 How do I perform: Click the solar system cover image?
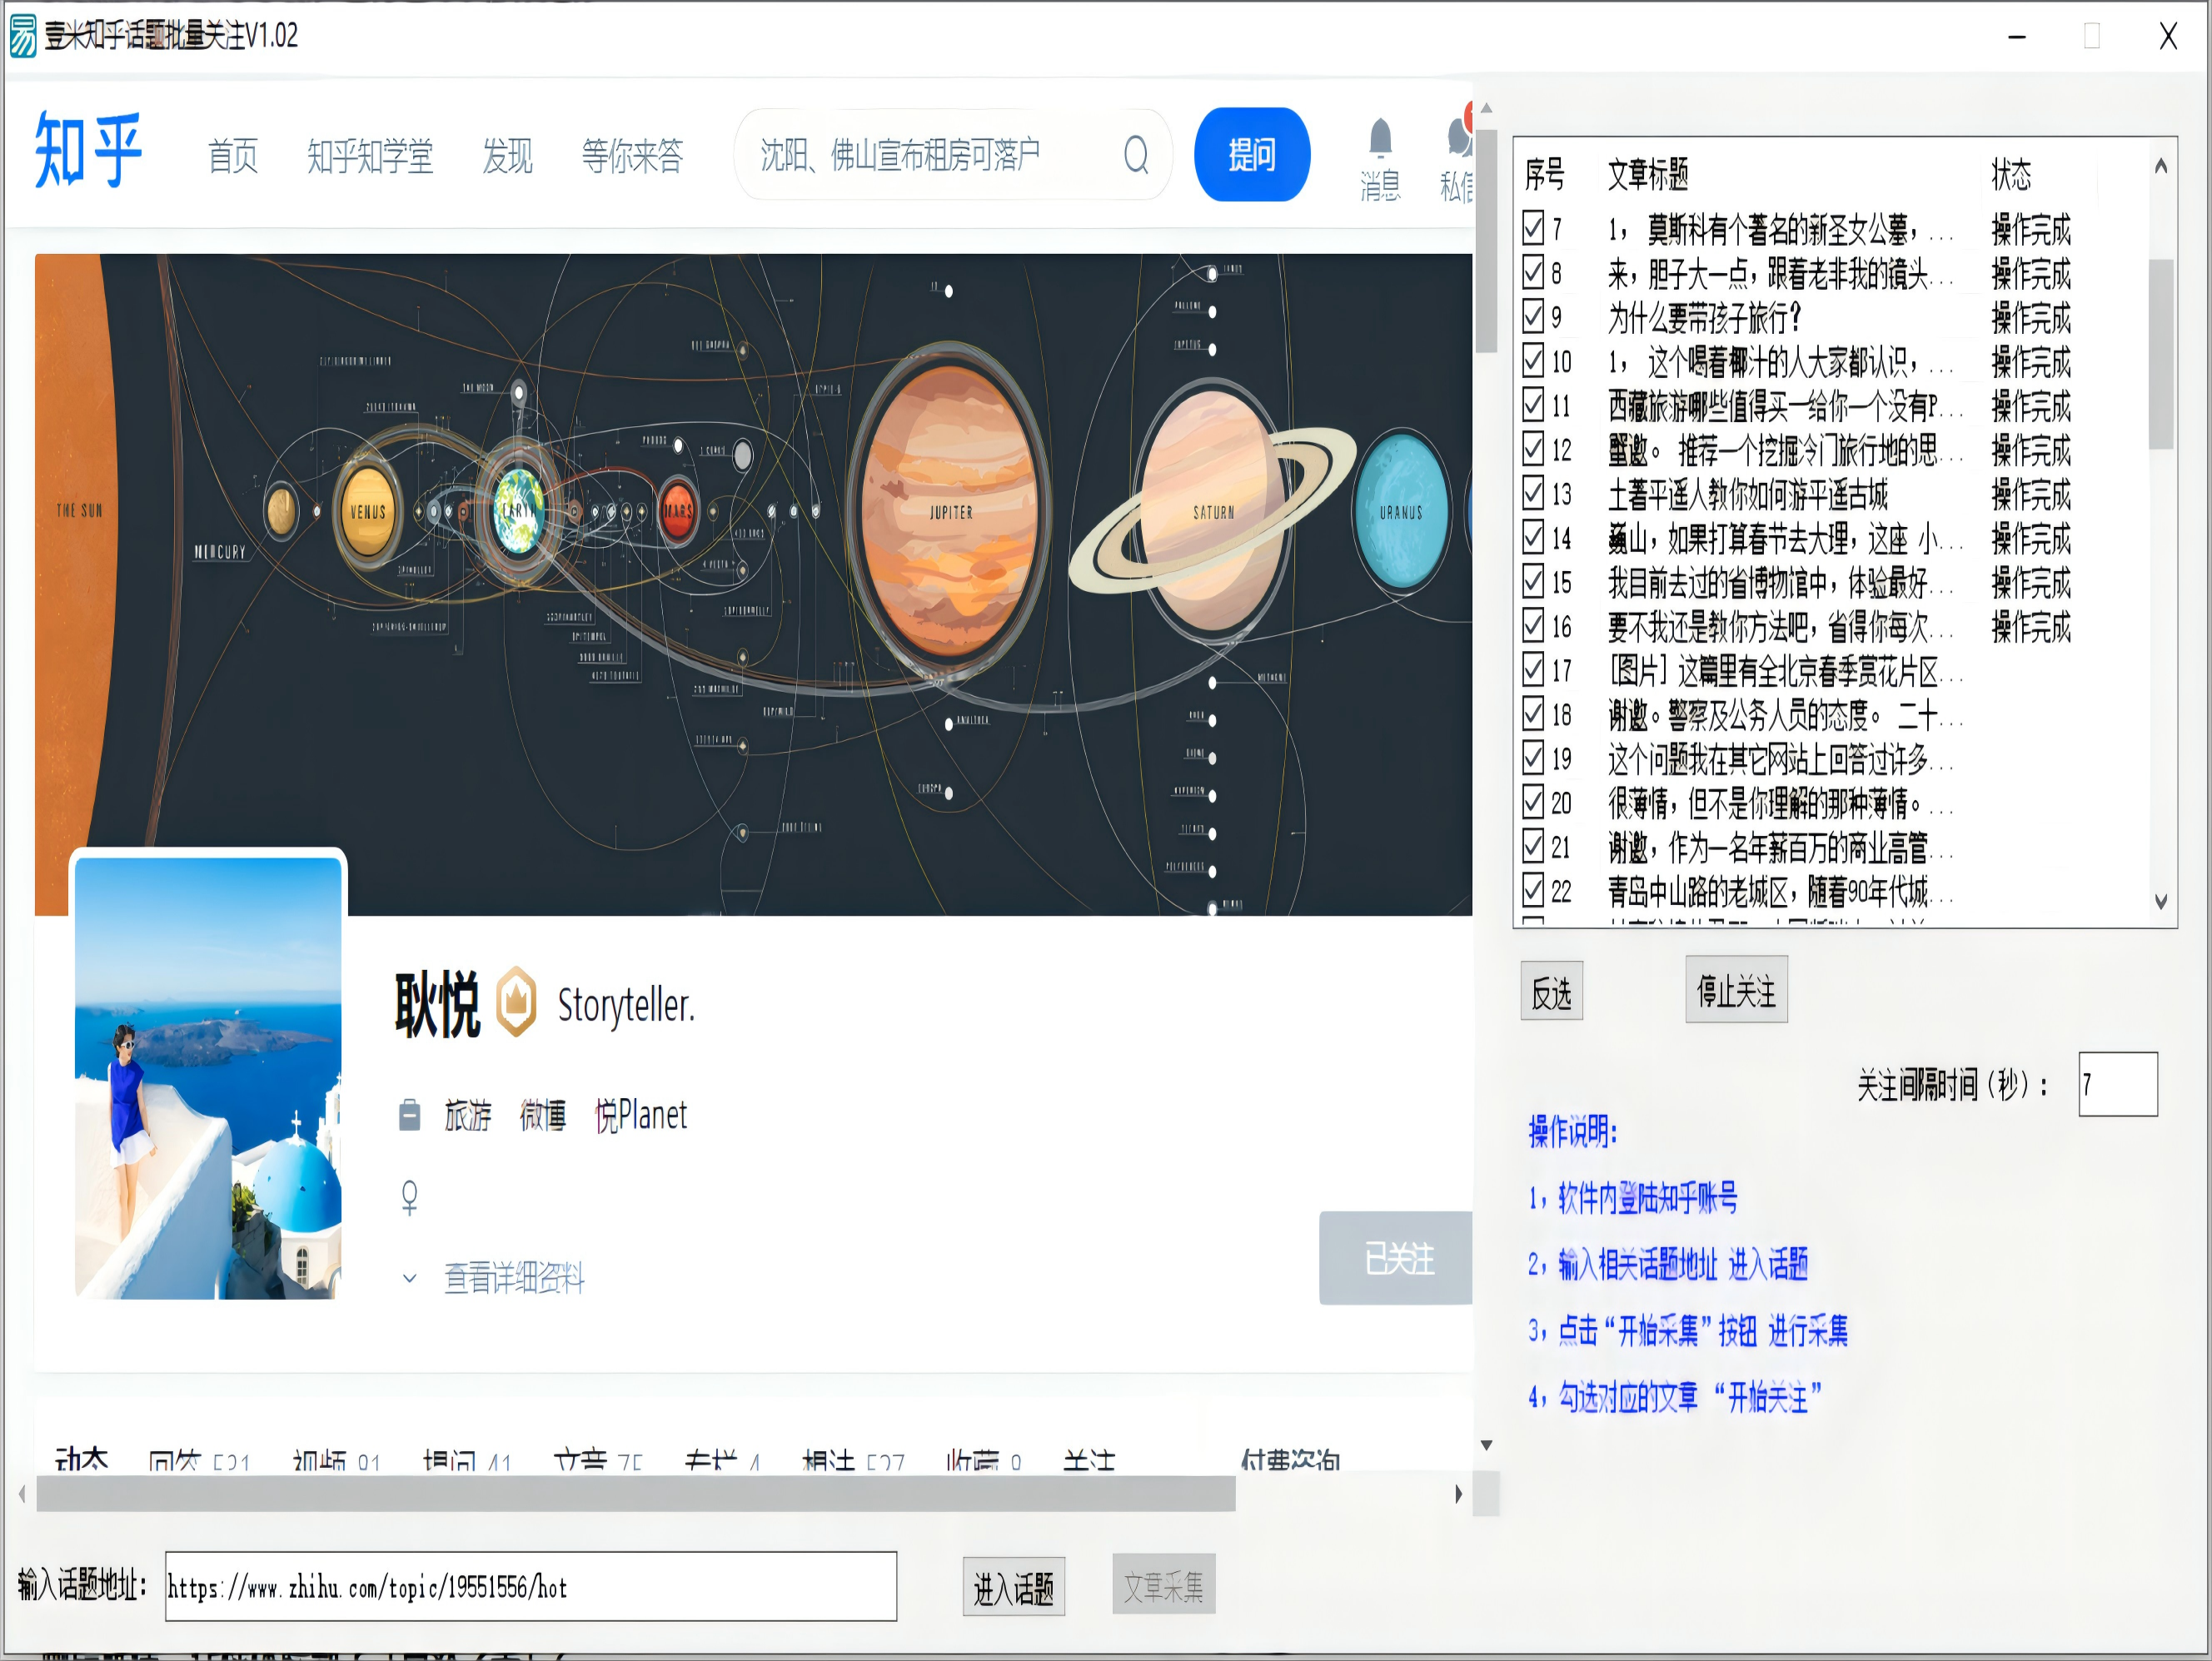753,584
